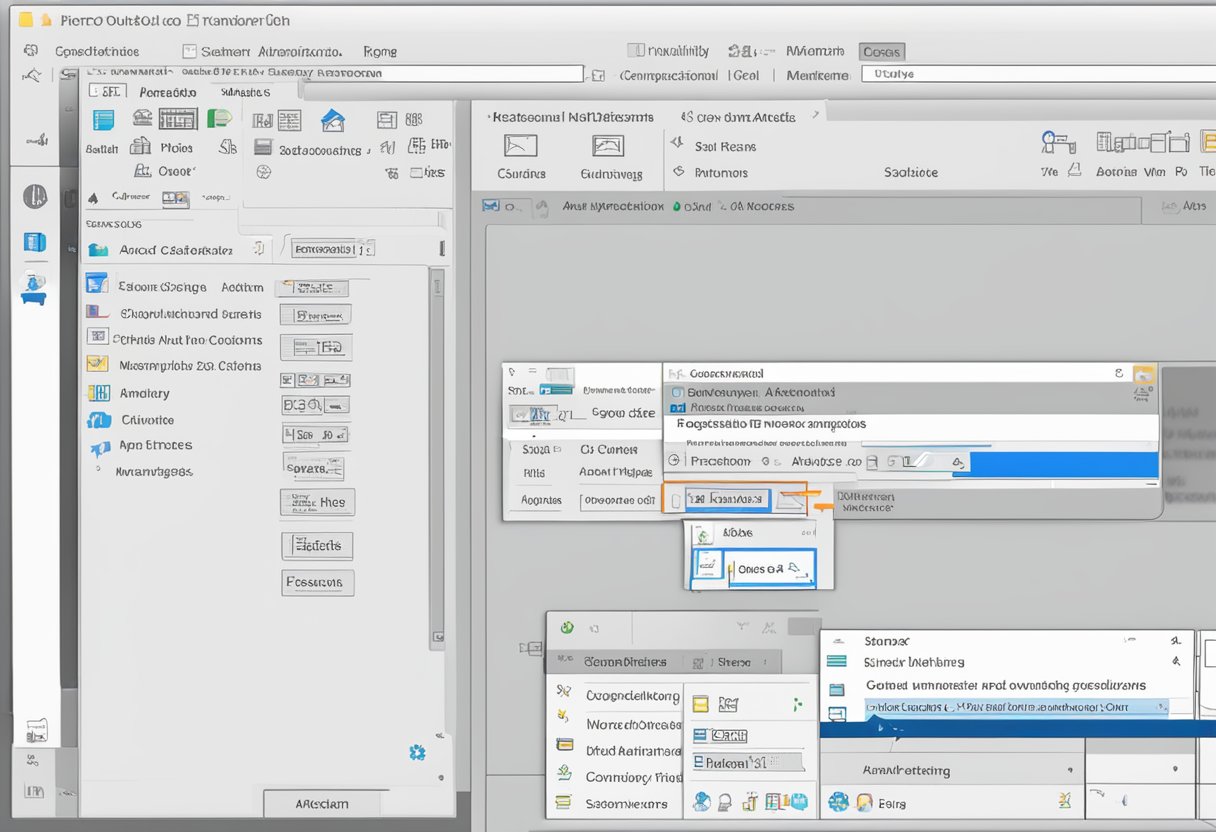This screenshot has width=1216, height=832.
Task: Toggle the checkbox next to Hnaiaittity
Action: [x=635, y=51]
